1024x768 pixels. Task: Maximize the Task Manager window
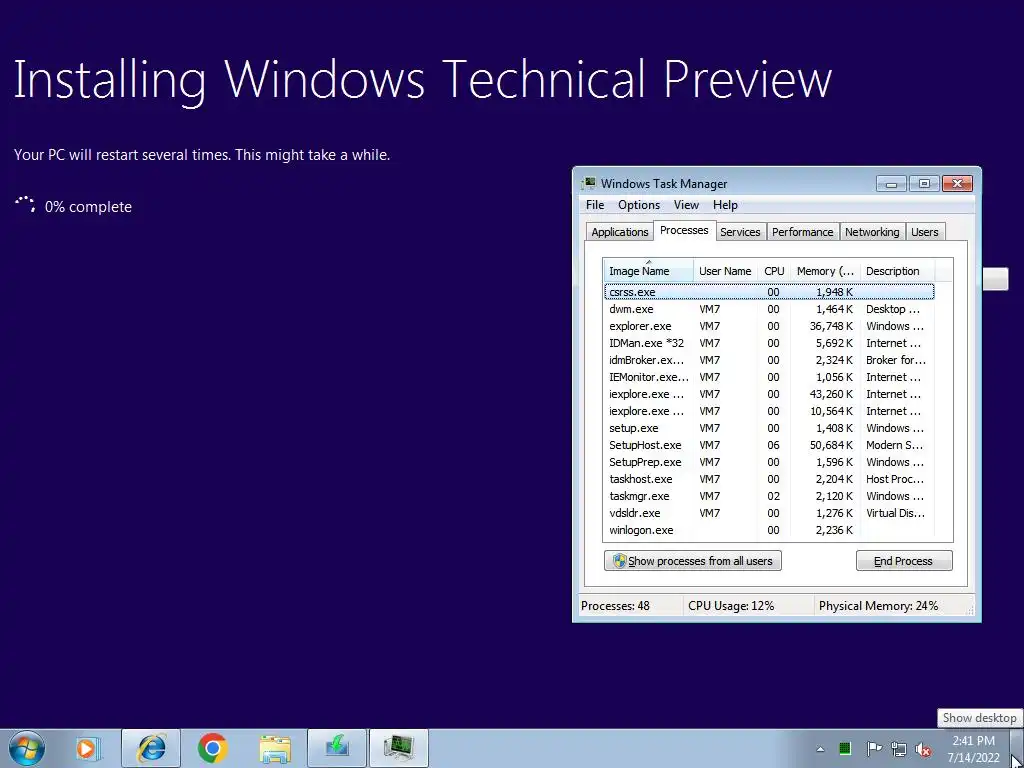coord(924,184)
